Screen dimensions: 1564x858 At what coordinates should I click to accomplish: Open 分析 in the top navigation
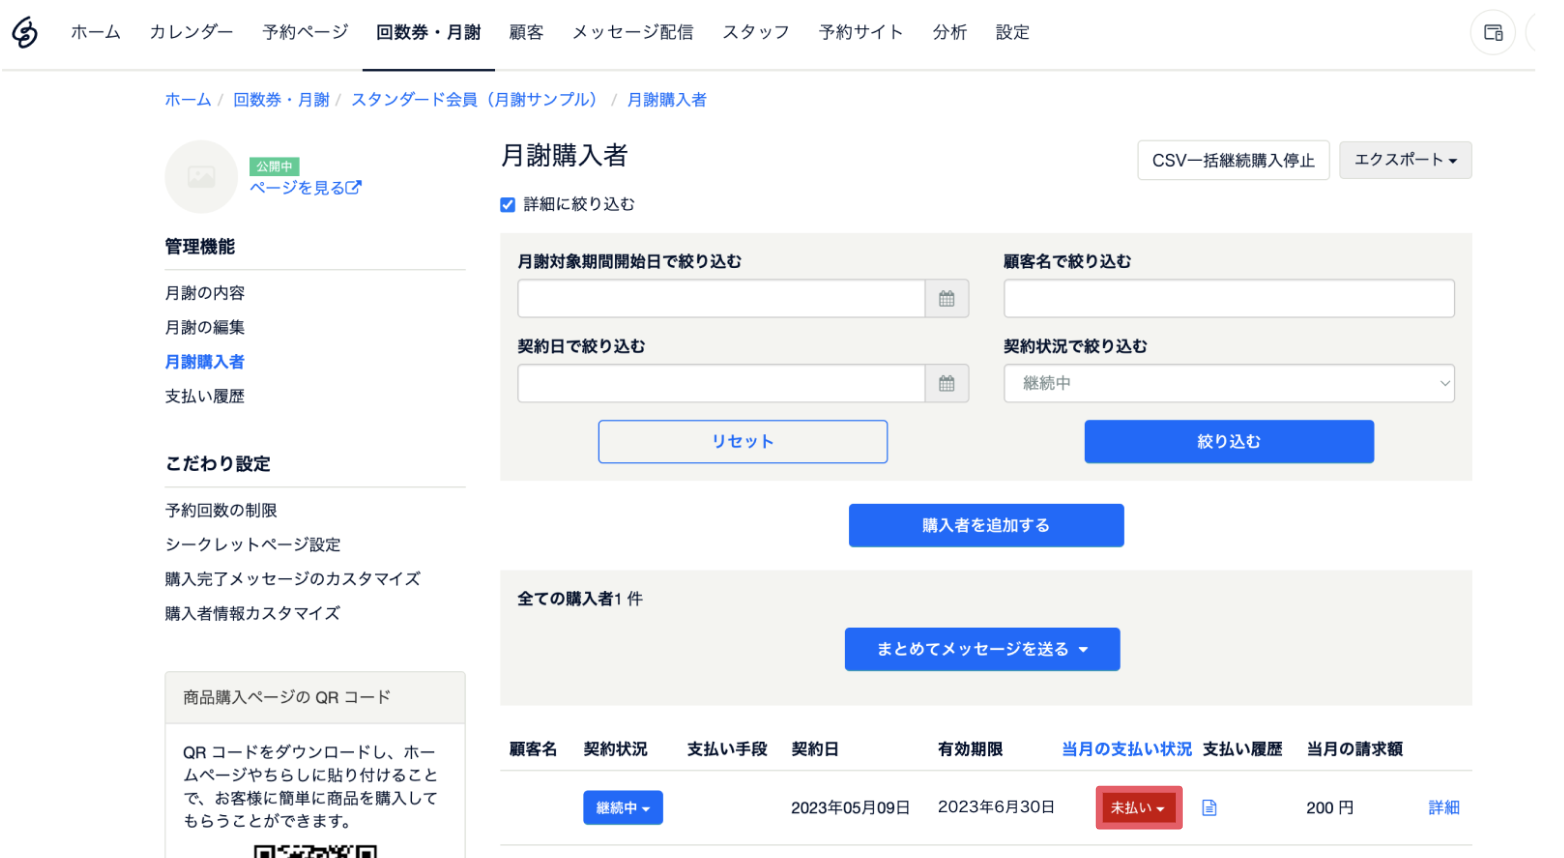[949, 33]
